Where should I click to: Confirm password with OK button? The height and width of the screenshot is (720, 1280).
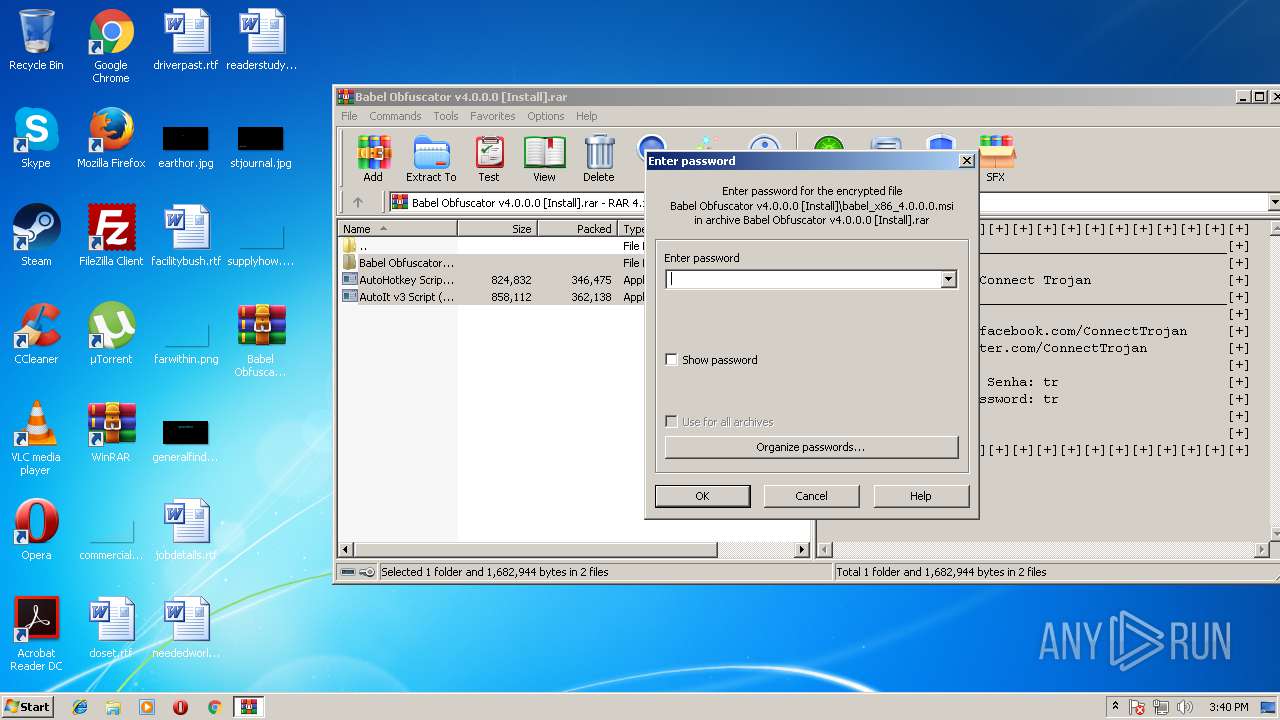702,496
